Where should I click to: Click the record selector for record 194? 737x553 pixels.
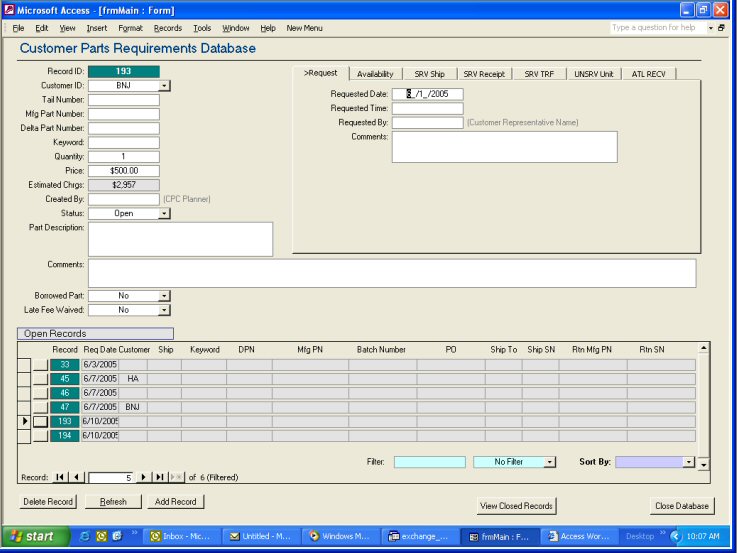point(24,436)
